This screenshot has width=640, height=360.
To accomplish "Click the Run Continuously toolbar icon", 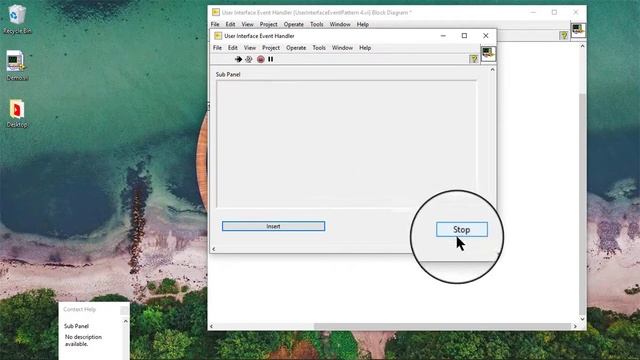I will click(249, 59).
